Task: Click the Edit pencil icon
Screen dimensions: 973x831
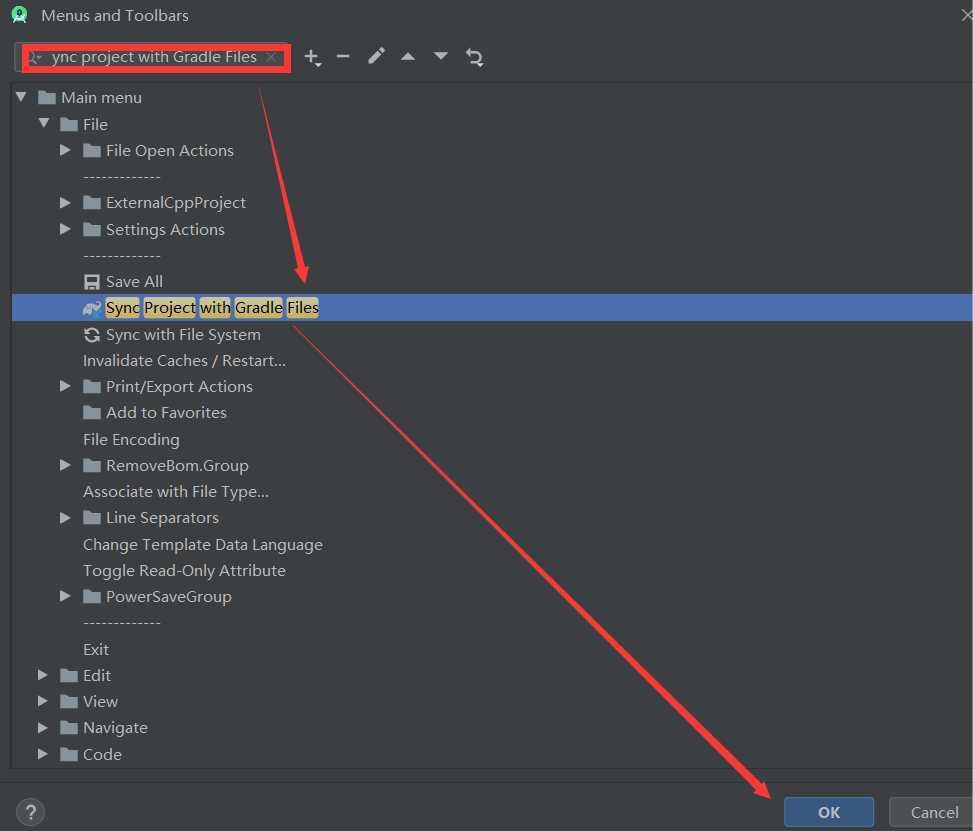Action: (x=376, y=56)
